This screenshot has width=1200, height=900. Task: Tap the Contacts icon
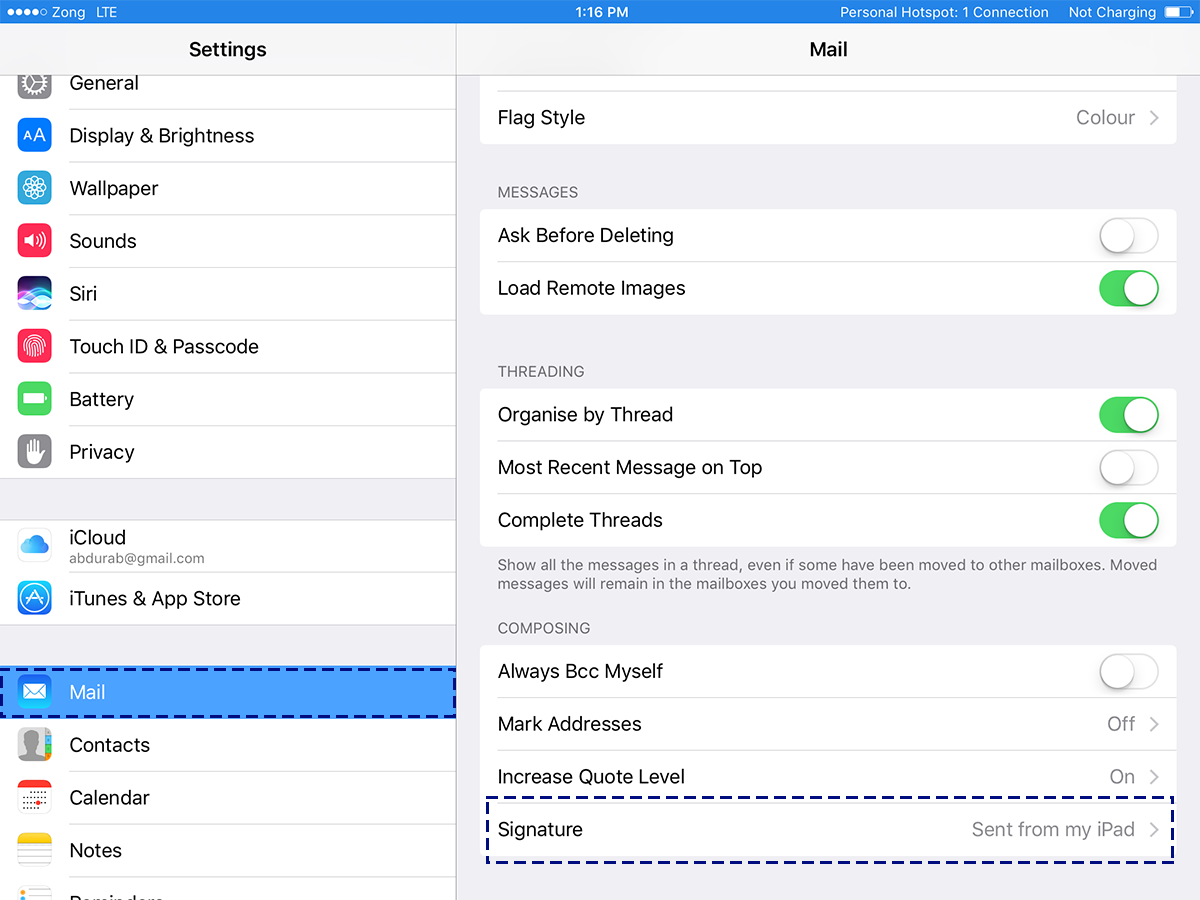35,745
